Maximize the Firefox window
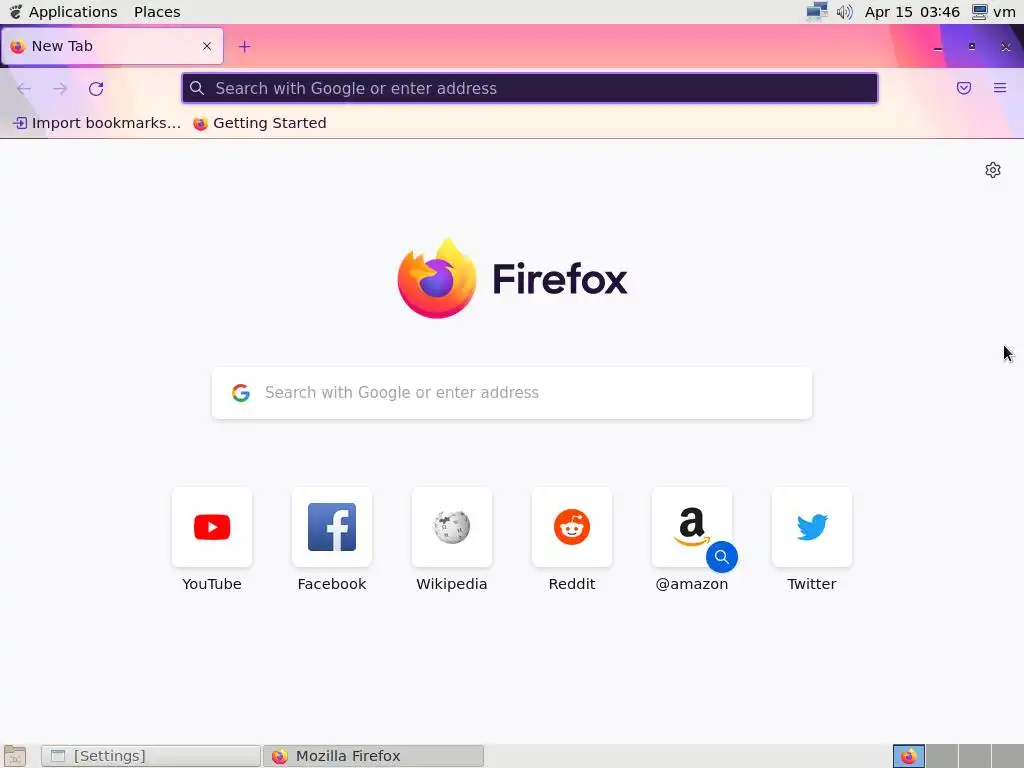 972,46
